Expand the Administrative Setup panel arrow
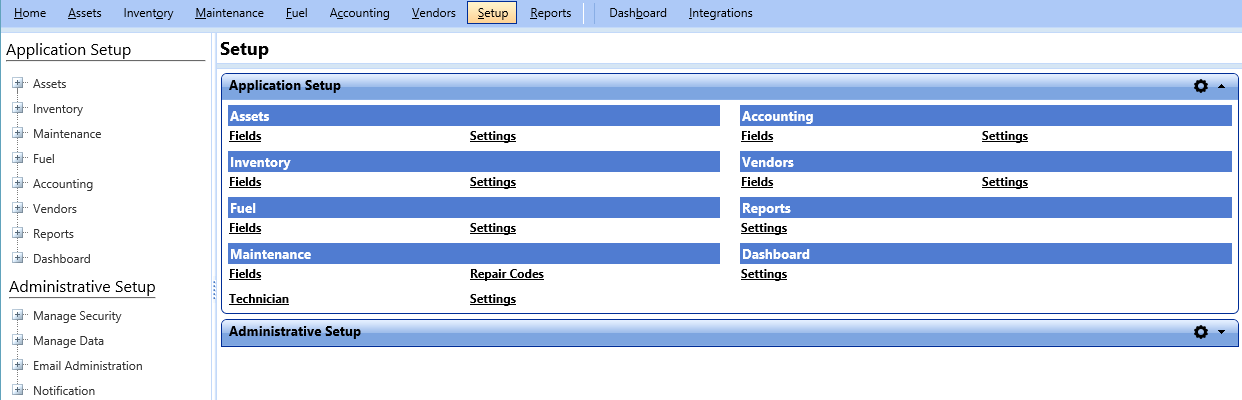The width and height of the screenshot is (1242, 400). [x=1221, y=332]
